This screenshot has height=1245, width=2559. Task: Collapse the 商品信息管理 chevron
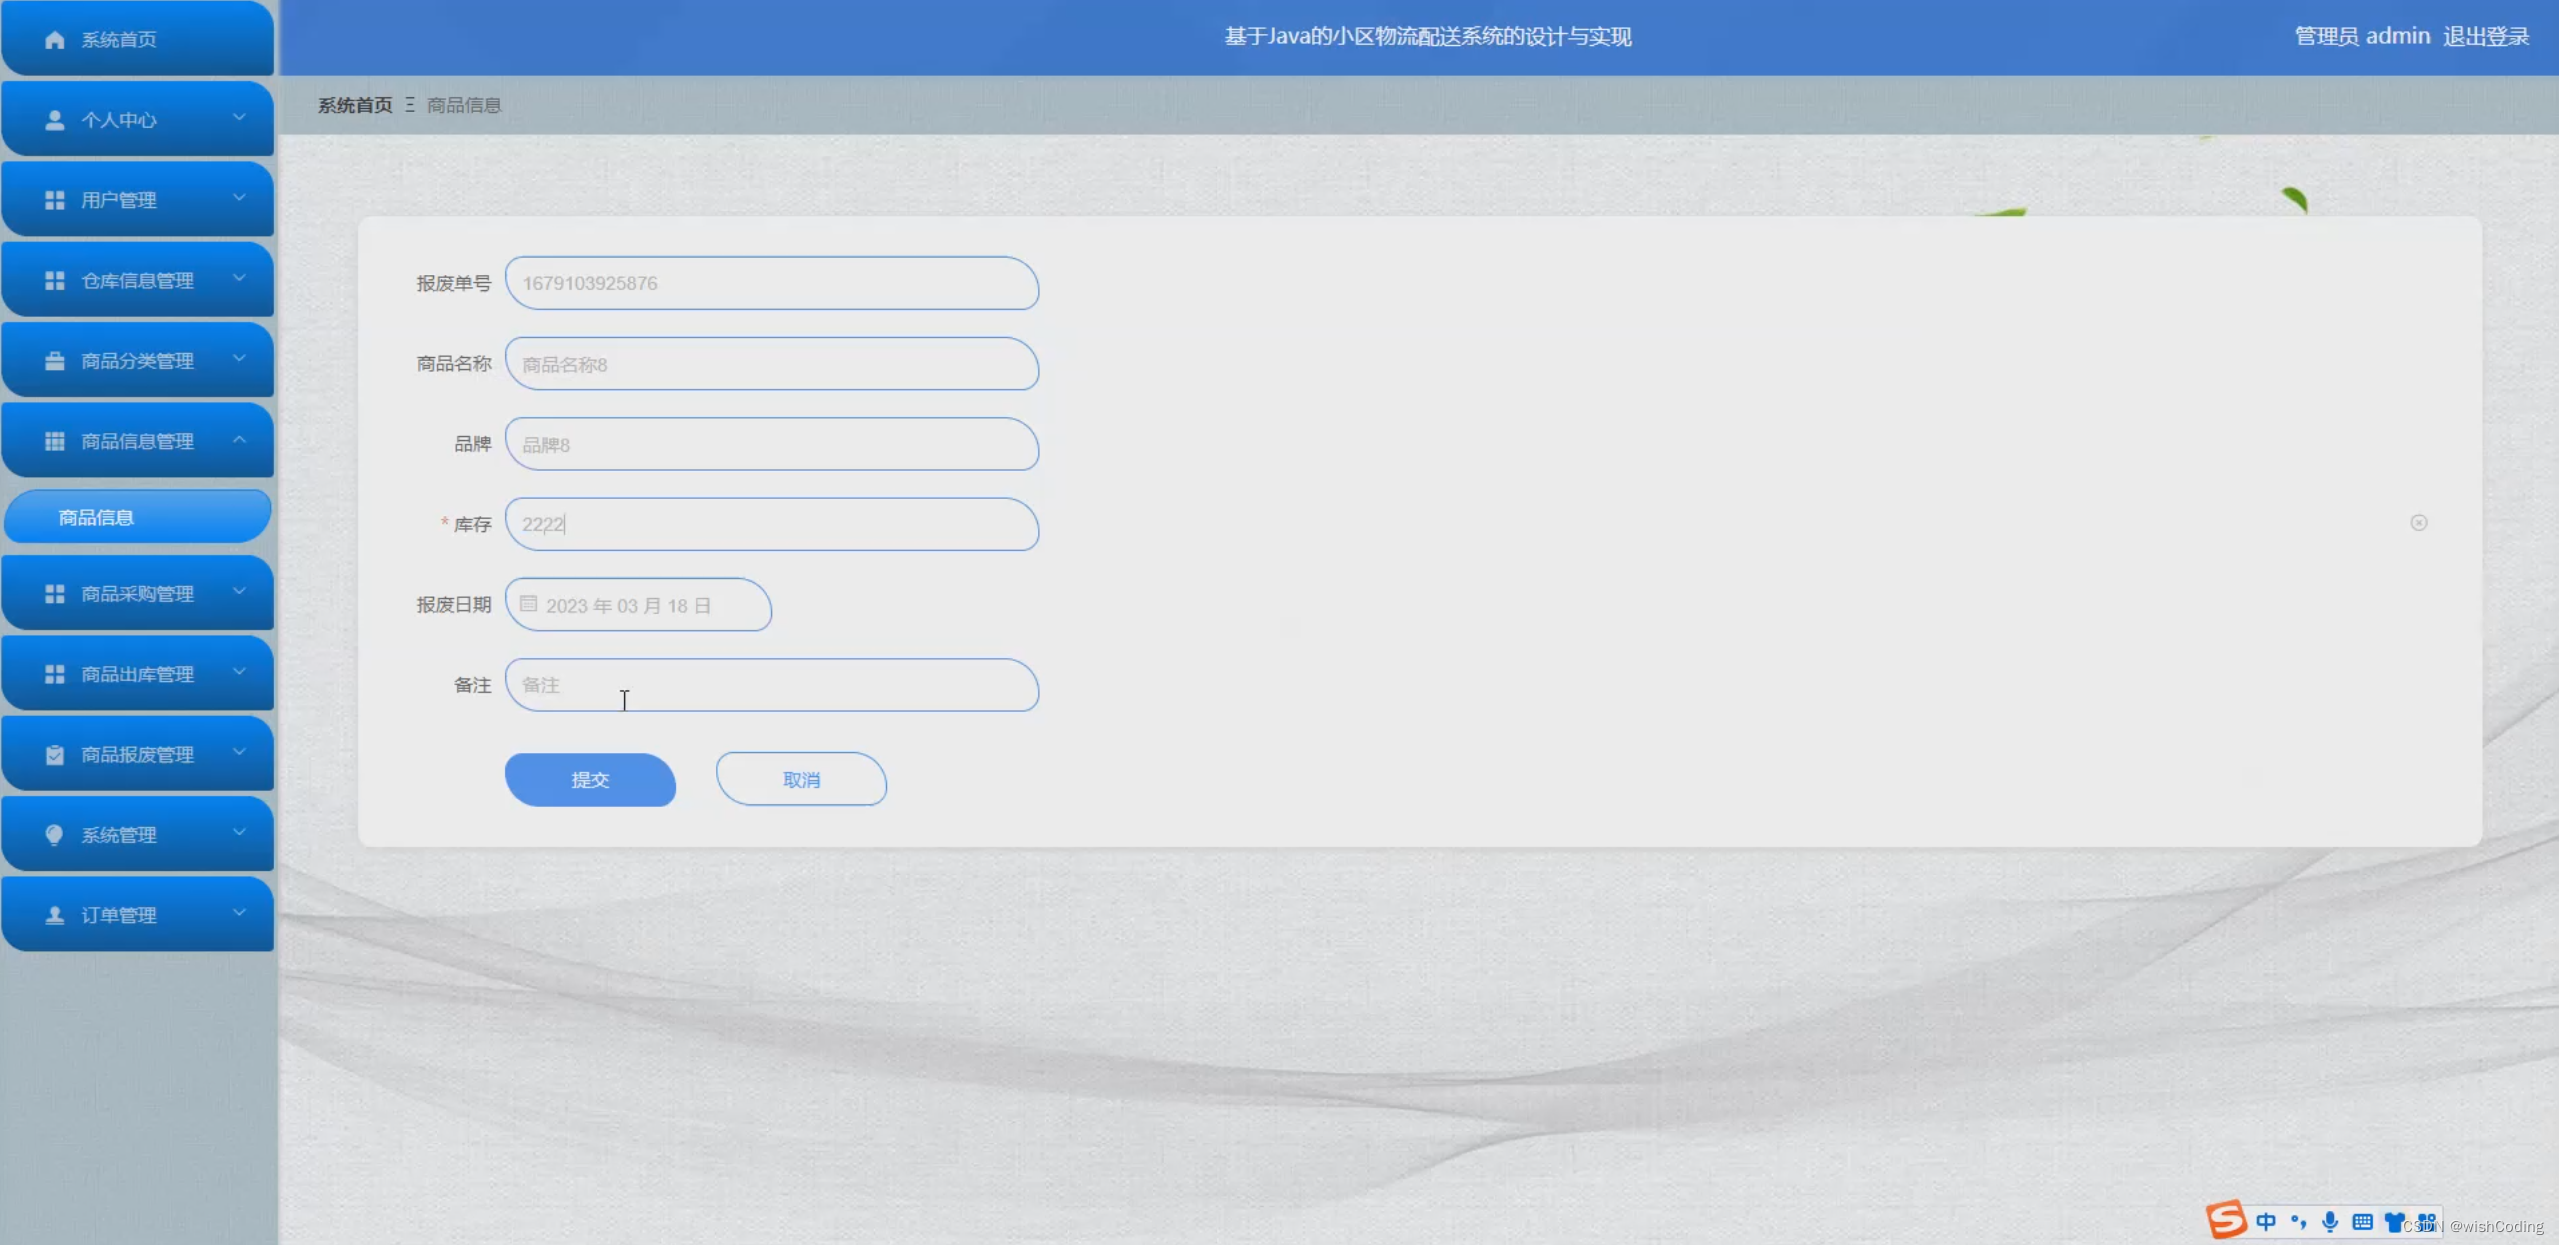[x=239, y=439]
